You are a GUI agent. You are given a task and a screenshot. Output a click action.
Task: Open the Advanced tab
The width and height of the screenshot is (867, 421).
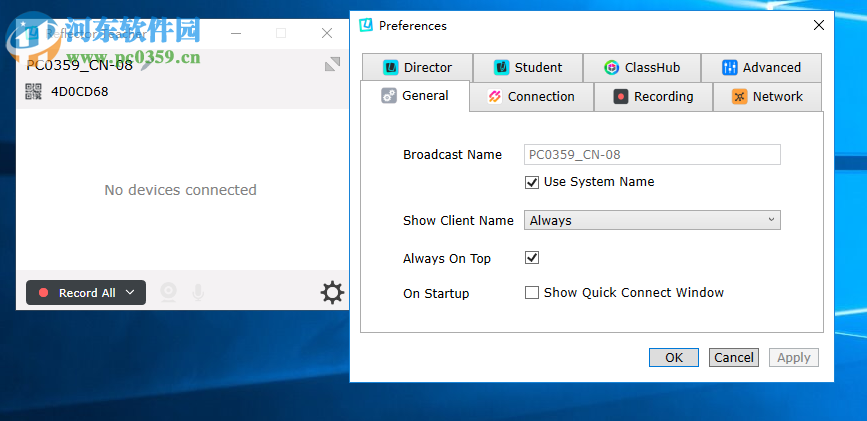pos(761,67)
